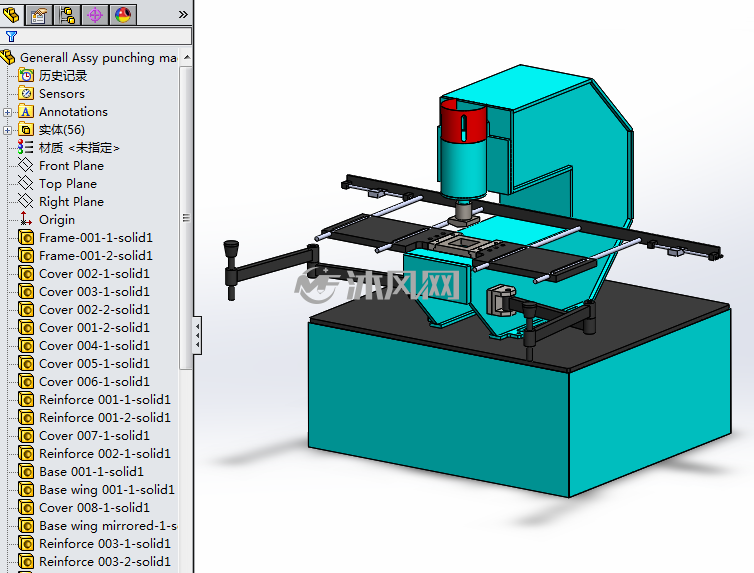Click the Cover 003-1-solid1 body icon
This screenshot has height=573, width=754.
pyautogui.click(x=26, y=291)
